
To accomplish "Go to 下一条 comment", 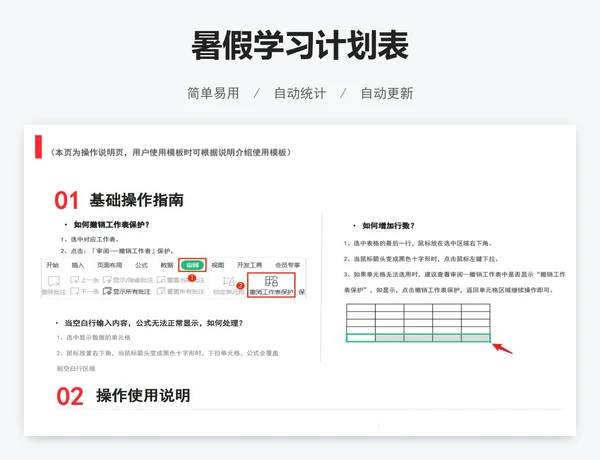I will click(x=84, y=292).
